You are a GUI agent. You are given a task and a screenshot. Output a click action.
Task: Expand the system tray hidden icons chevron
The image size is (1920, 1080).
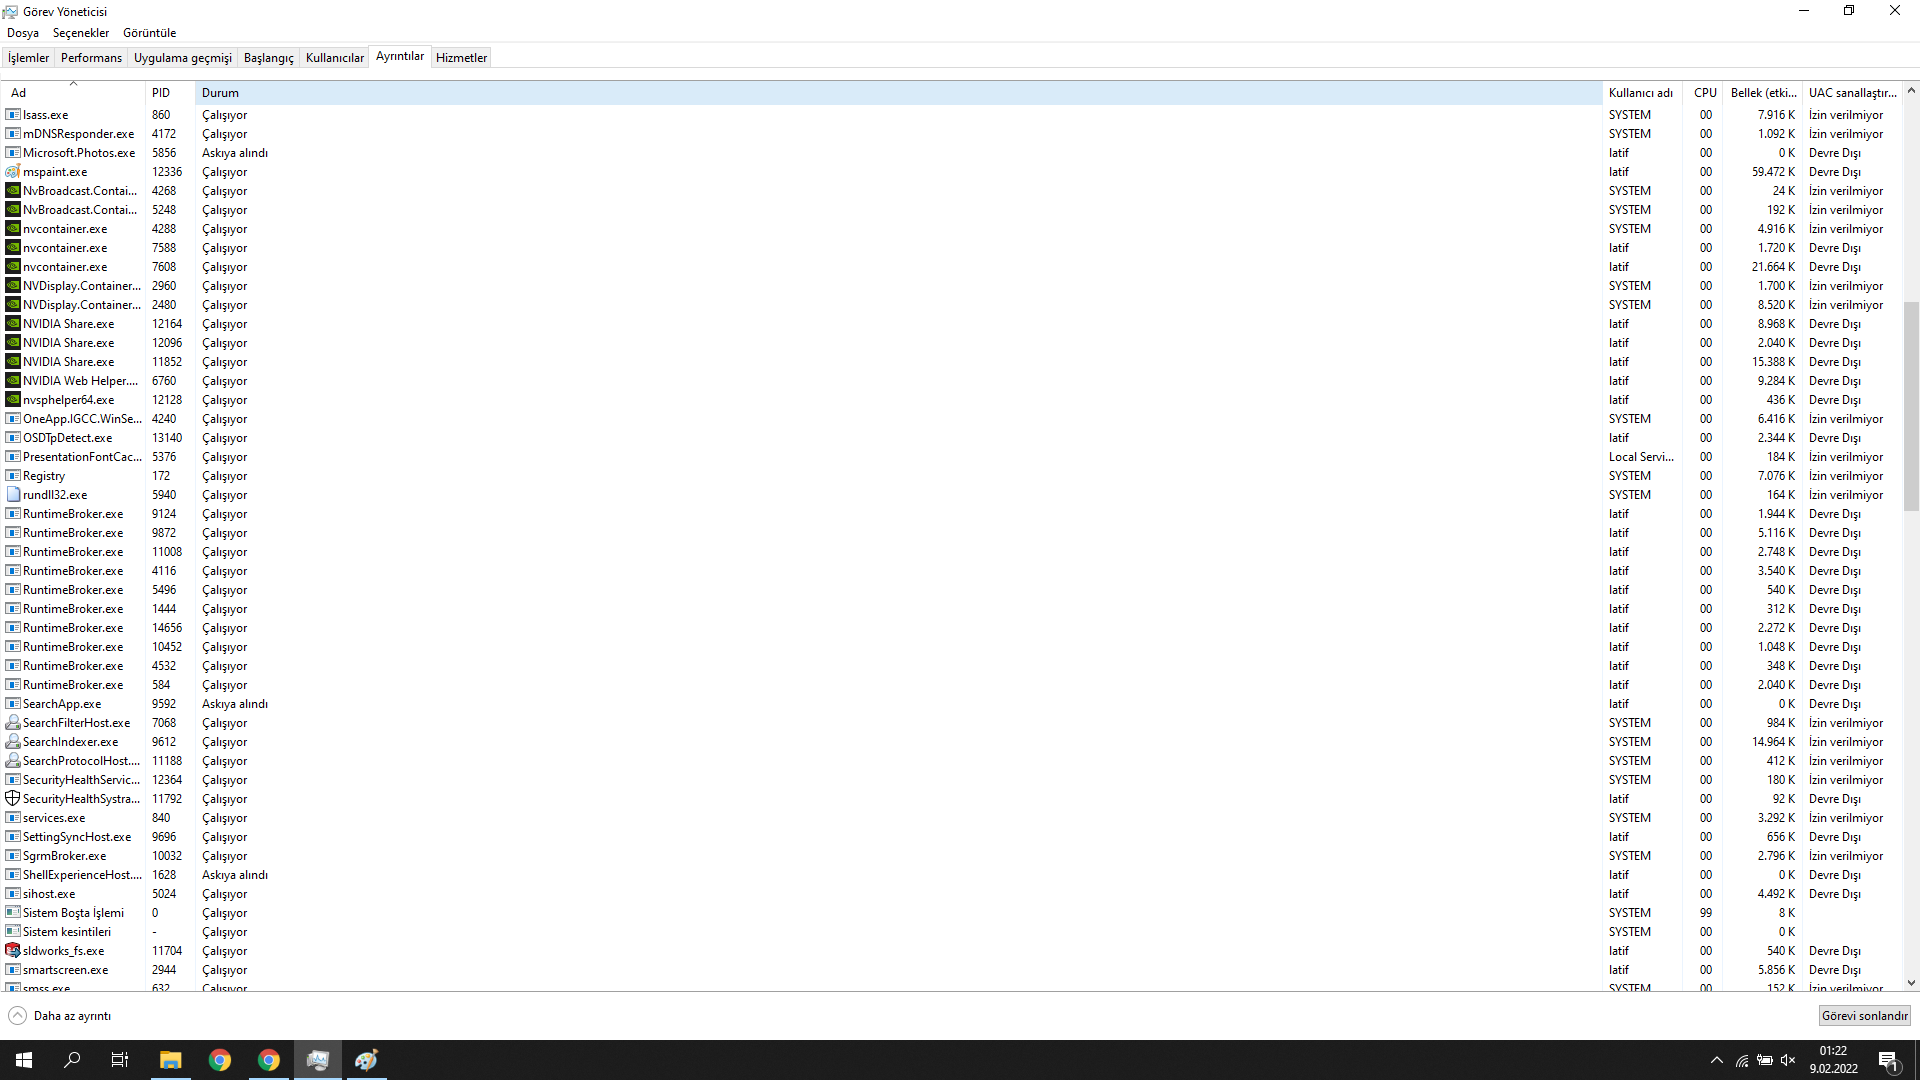1716,1060
